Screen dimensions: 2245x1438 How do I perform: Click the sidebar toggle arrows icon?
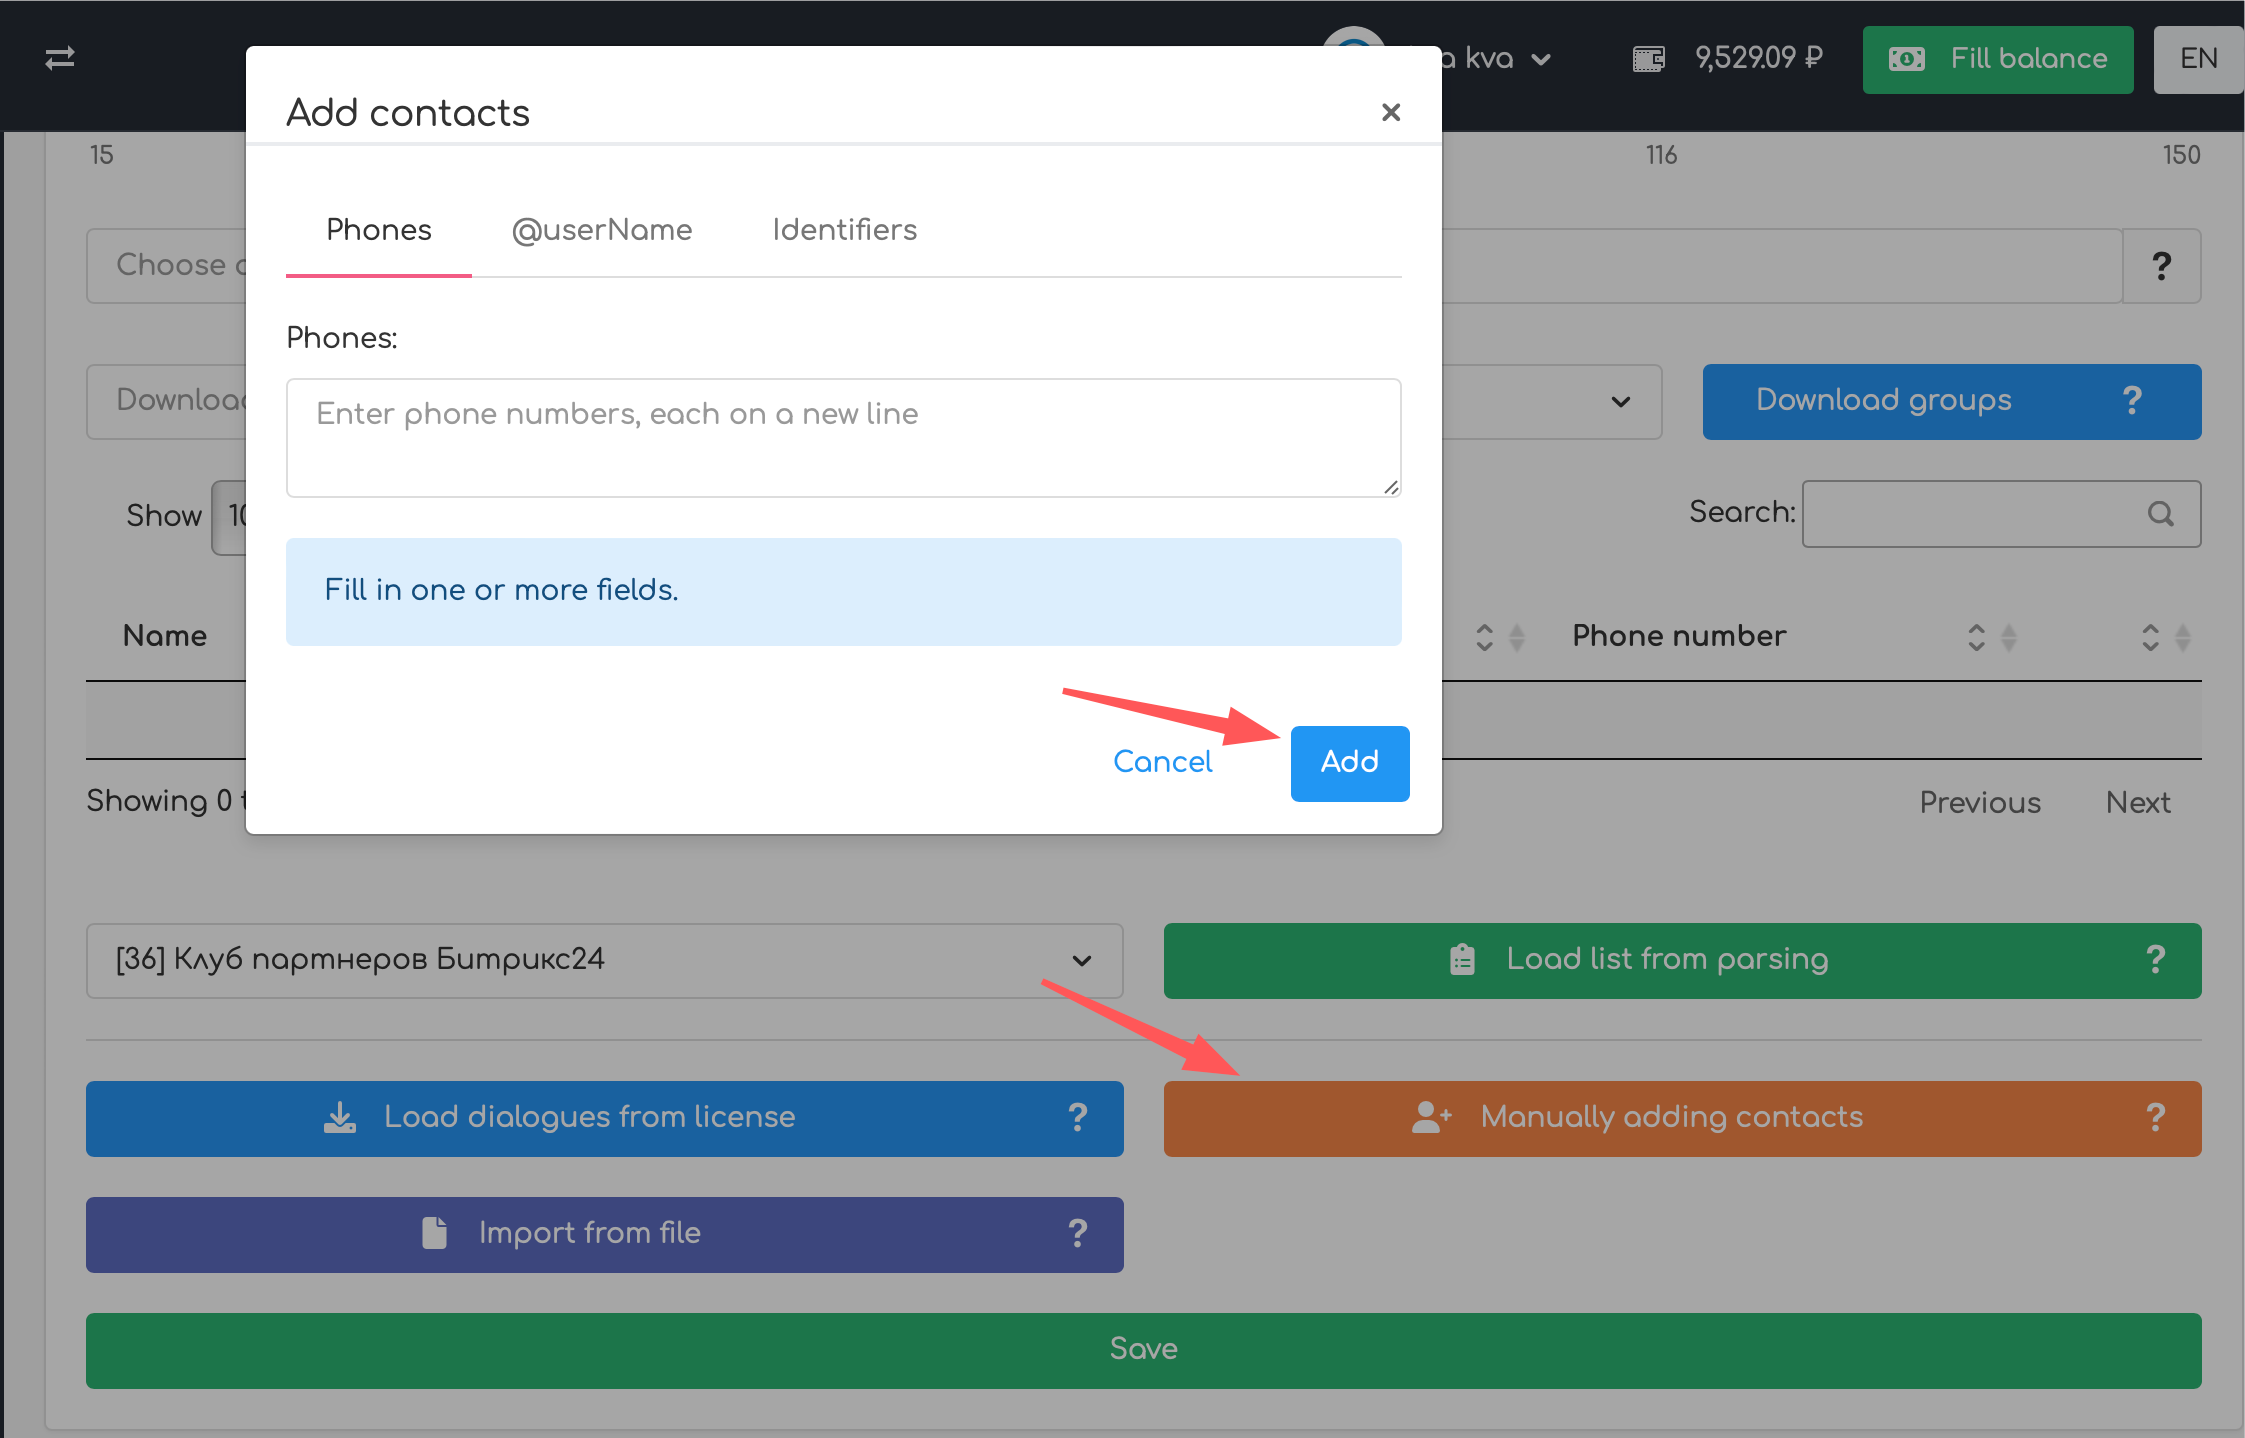click(x=60, y=58)
